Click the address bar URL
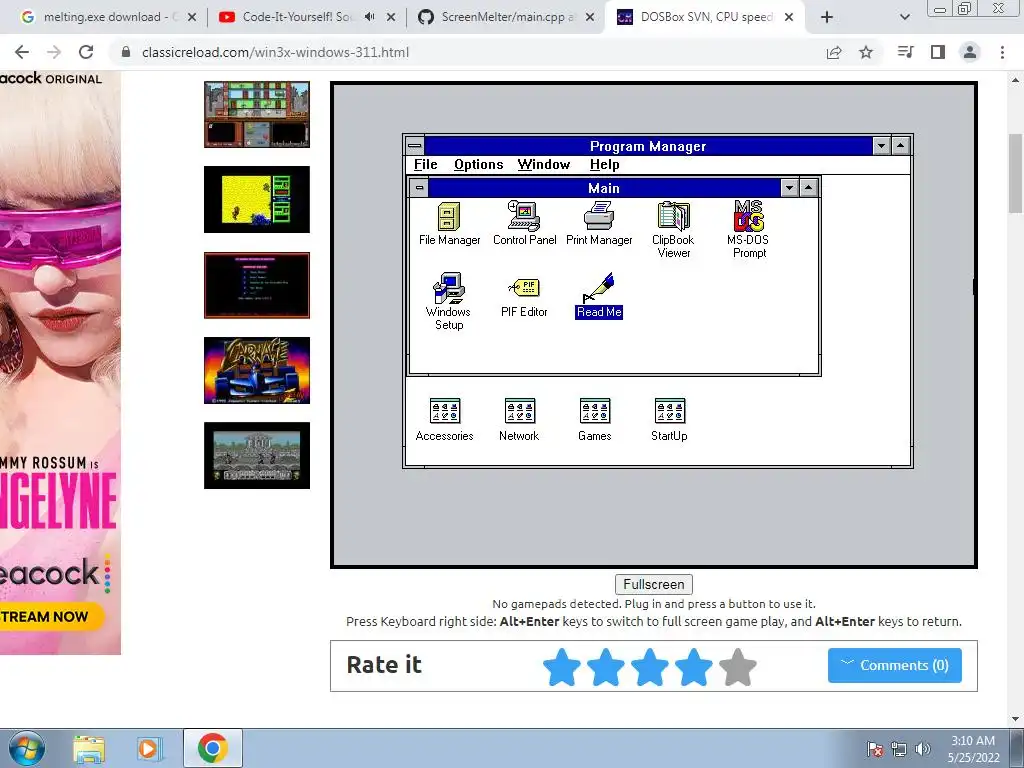The width and height of the screenshot is (1024, 768). coord(275,52)
